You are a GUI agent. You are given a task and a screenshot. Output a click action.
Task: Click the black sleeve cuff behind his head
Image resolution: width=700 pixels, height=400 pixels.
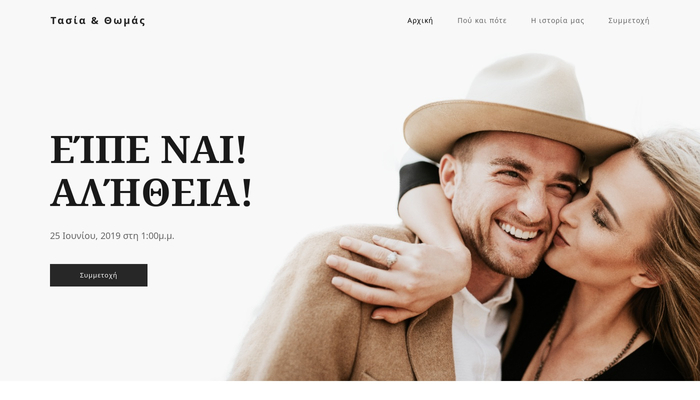click(x=418, y=179)
